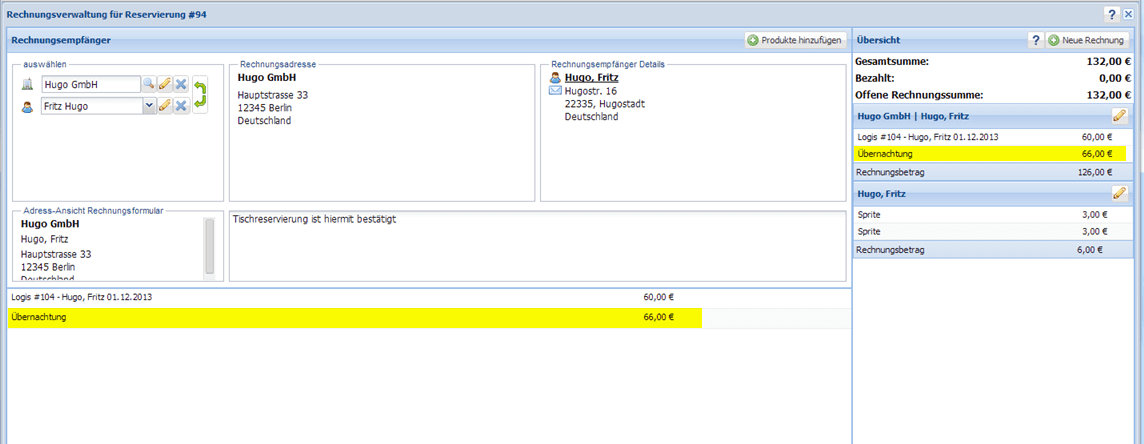Image resolution: width=1144 pixels, height=444 pixels.
Task: Edit the person Fritz Hugo with pencil icon
Action: [x=165, y=105]
